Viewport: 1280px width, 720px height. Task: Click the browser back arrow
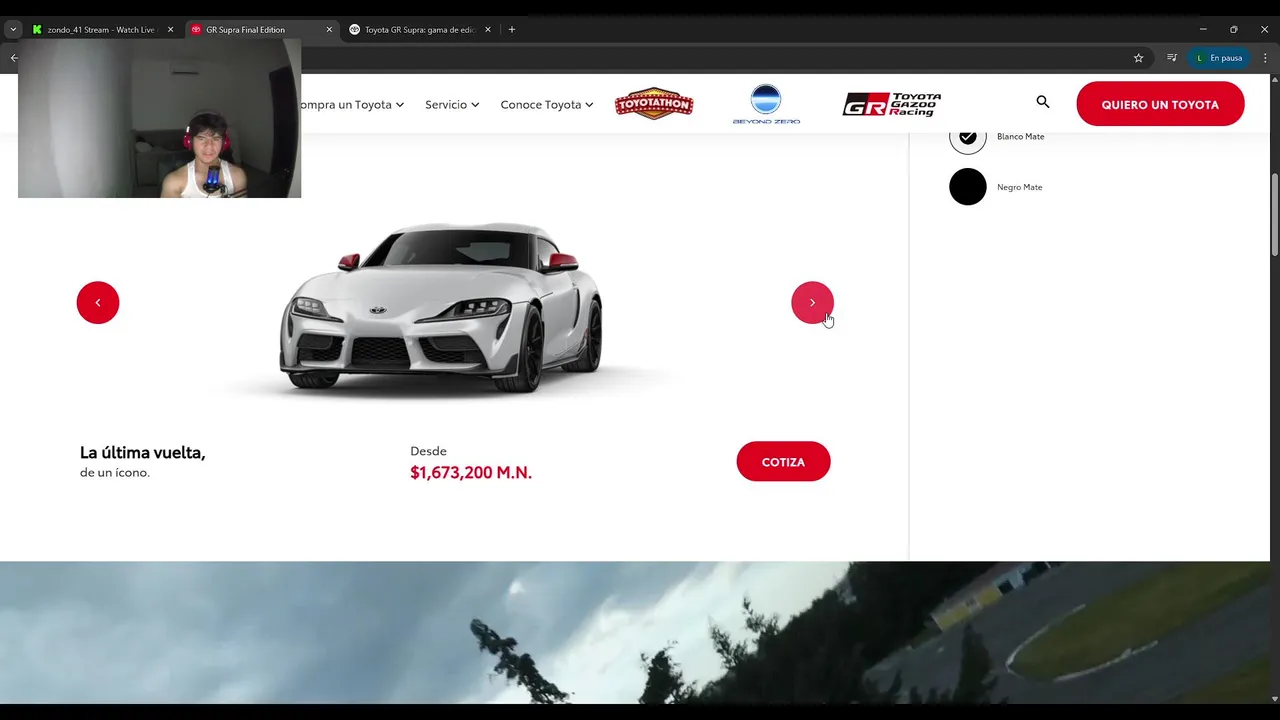pyautogui.click(x=13, y=58)
